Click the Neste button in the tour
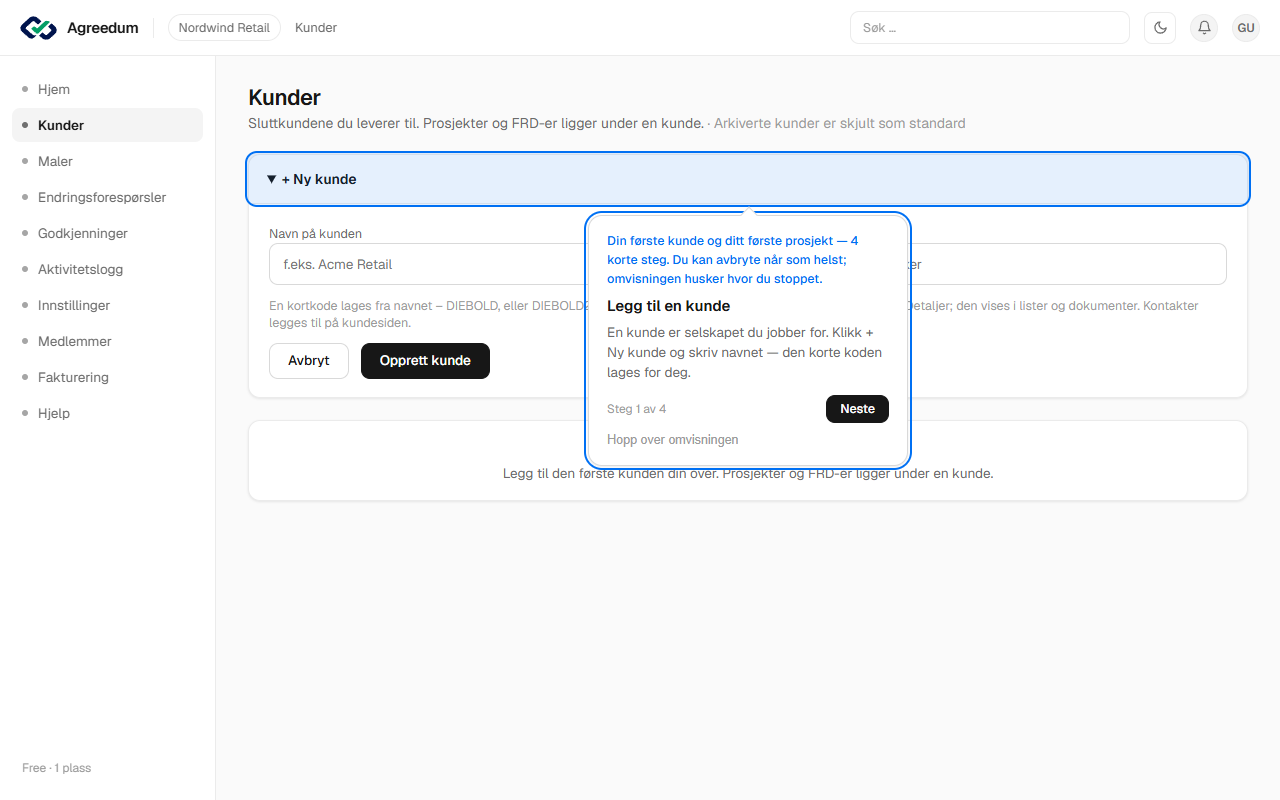This screenshot has height=800, width=1280. [857, 409]
